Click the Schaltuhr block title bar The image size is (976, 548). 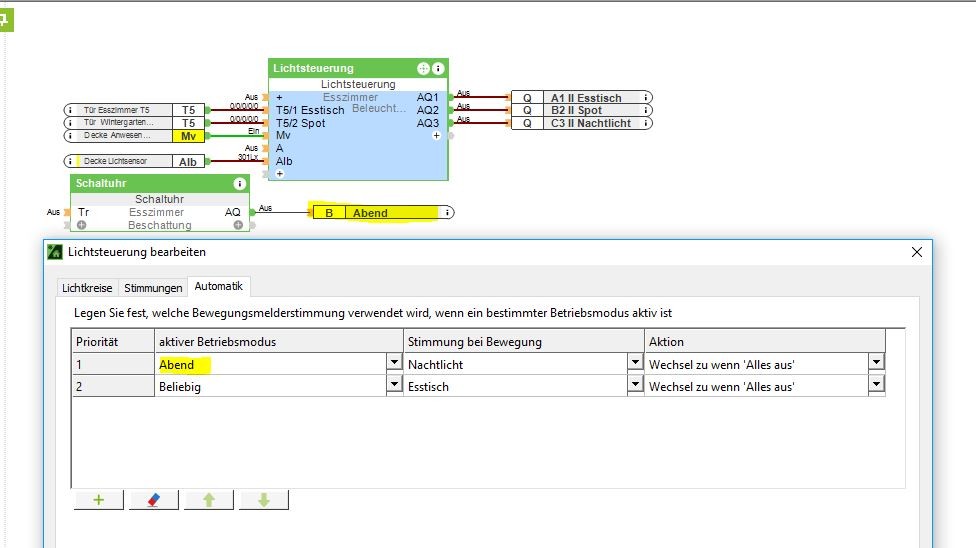pos(159,184)
